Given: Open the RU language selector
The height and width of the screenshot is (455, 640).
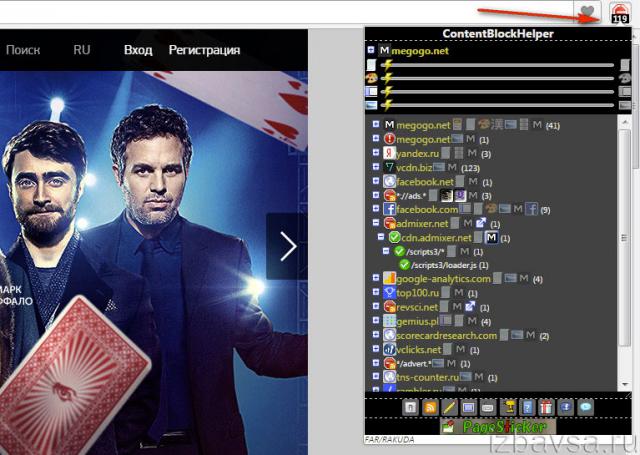Looking at the screenshot, I should [82, 50].
